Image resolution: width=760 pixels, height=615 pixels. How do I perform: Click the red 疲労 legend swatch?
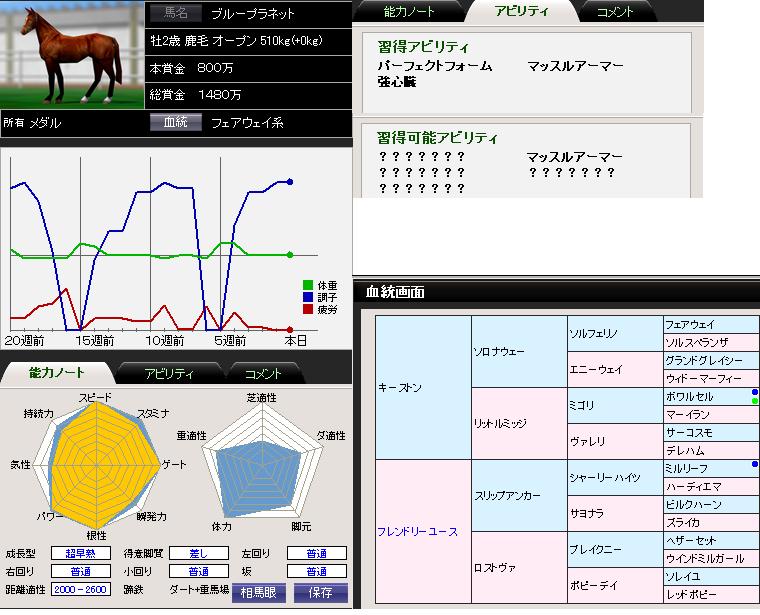[308, 309]
